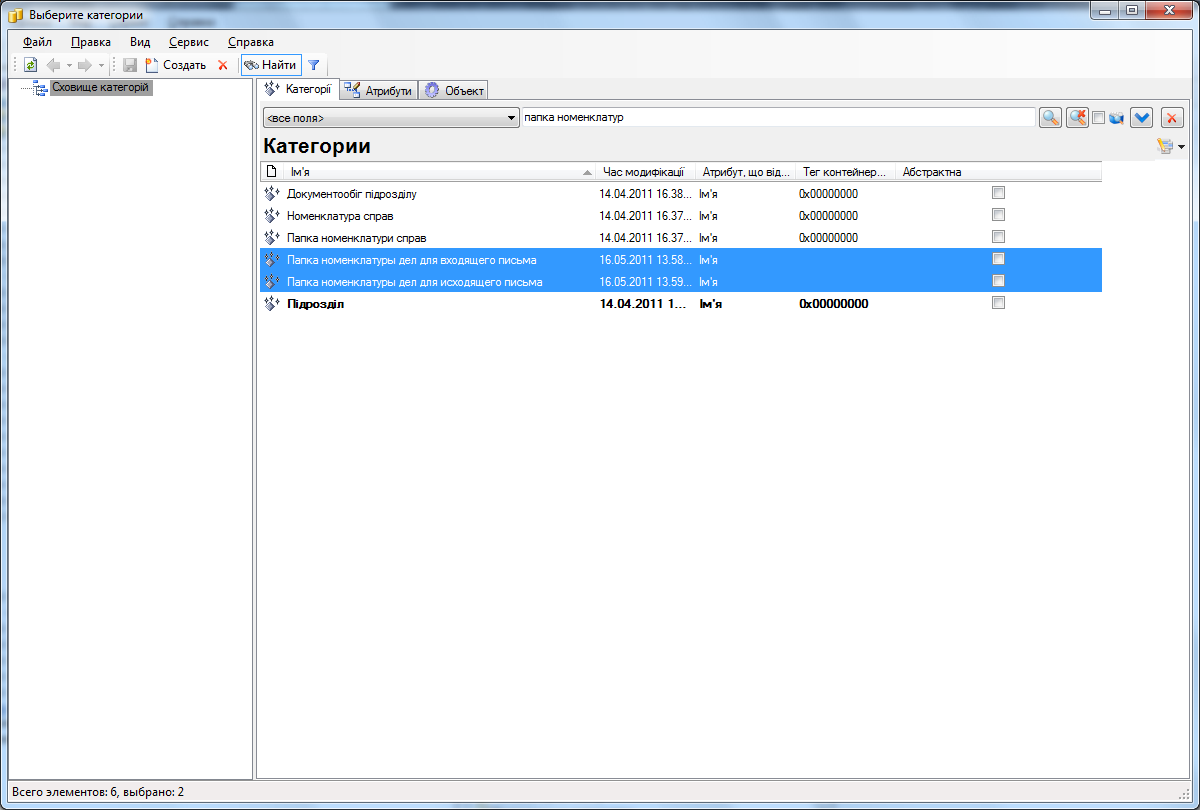
Task: Check Абстрактна box for Документообіг підрозділу
Action: click(x=998, y=193)
